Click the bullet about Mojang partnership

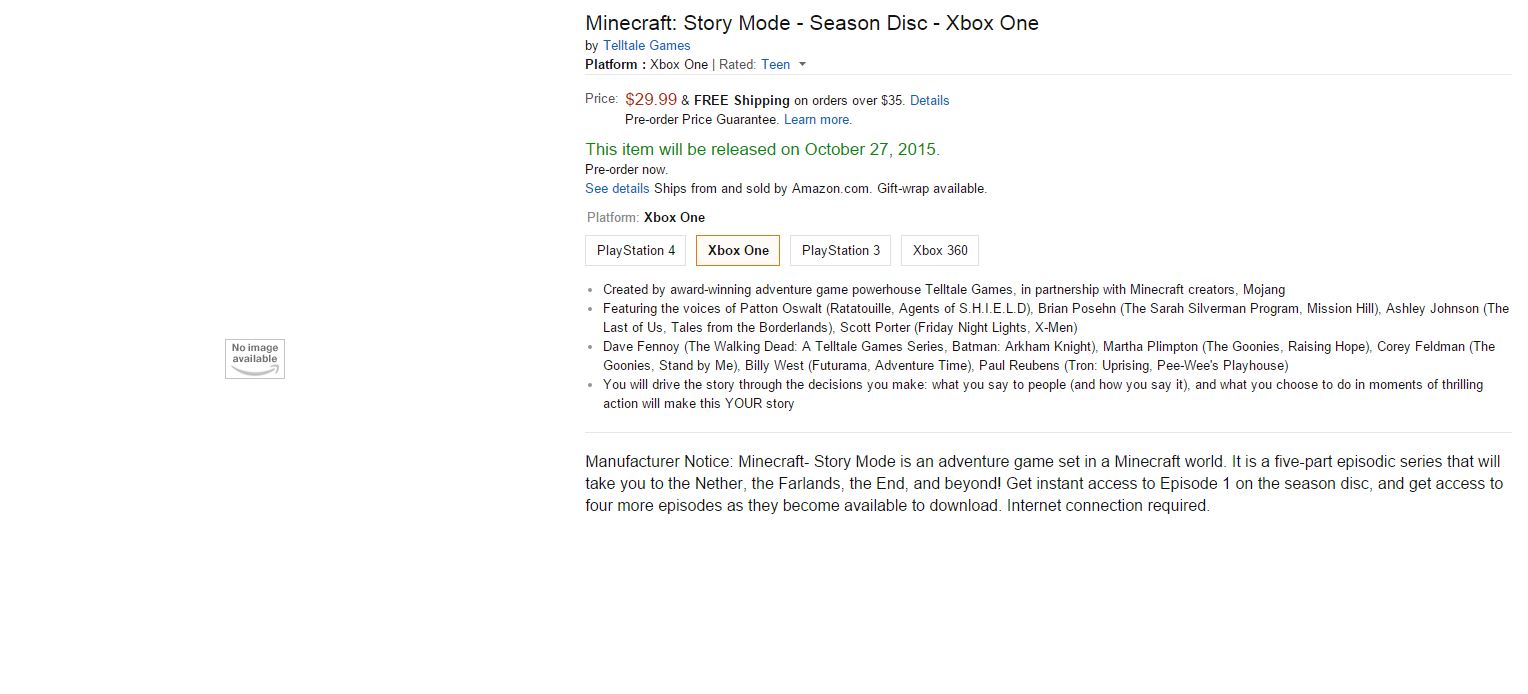[943, 289]
